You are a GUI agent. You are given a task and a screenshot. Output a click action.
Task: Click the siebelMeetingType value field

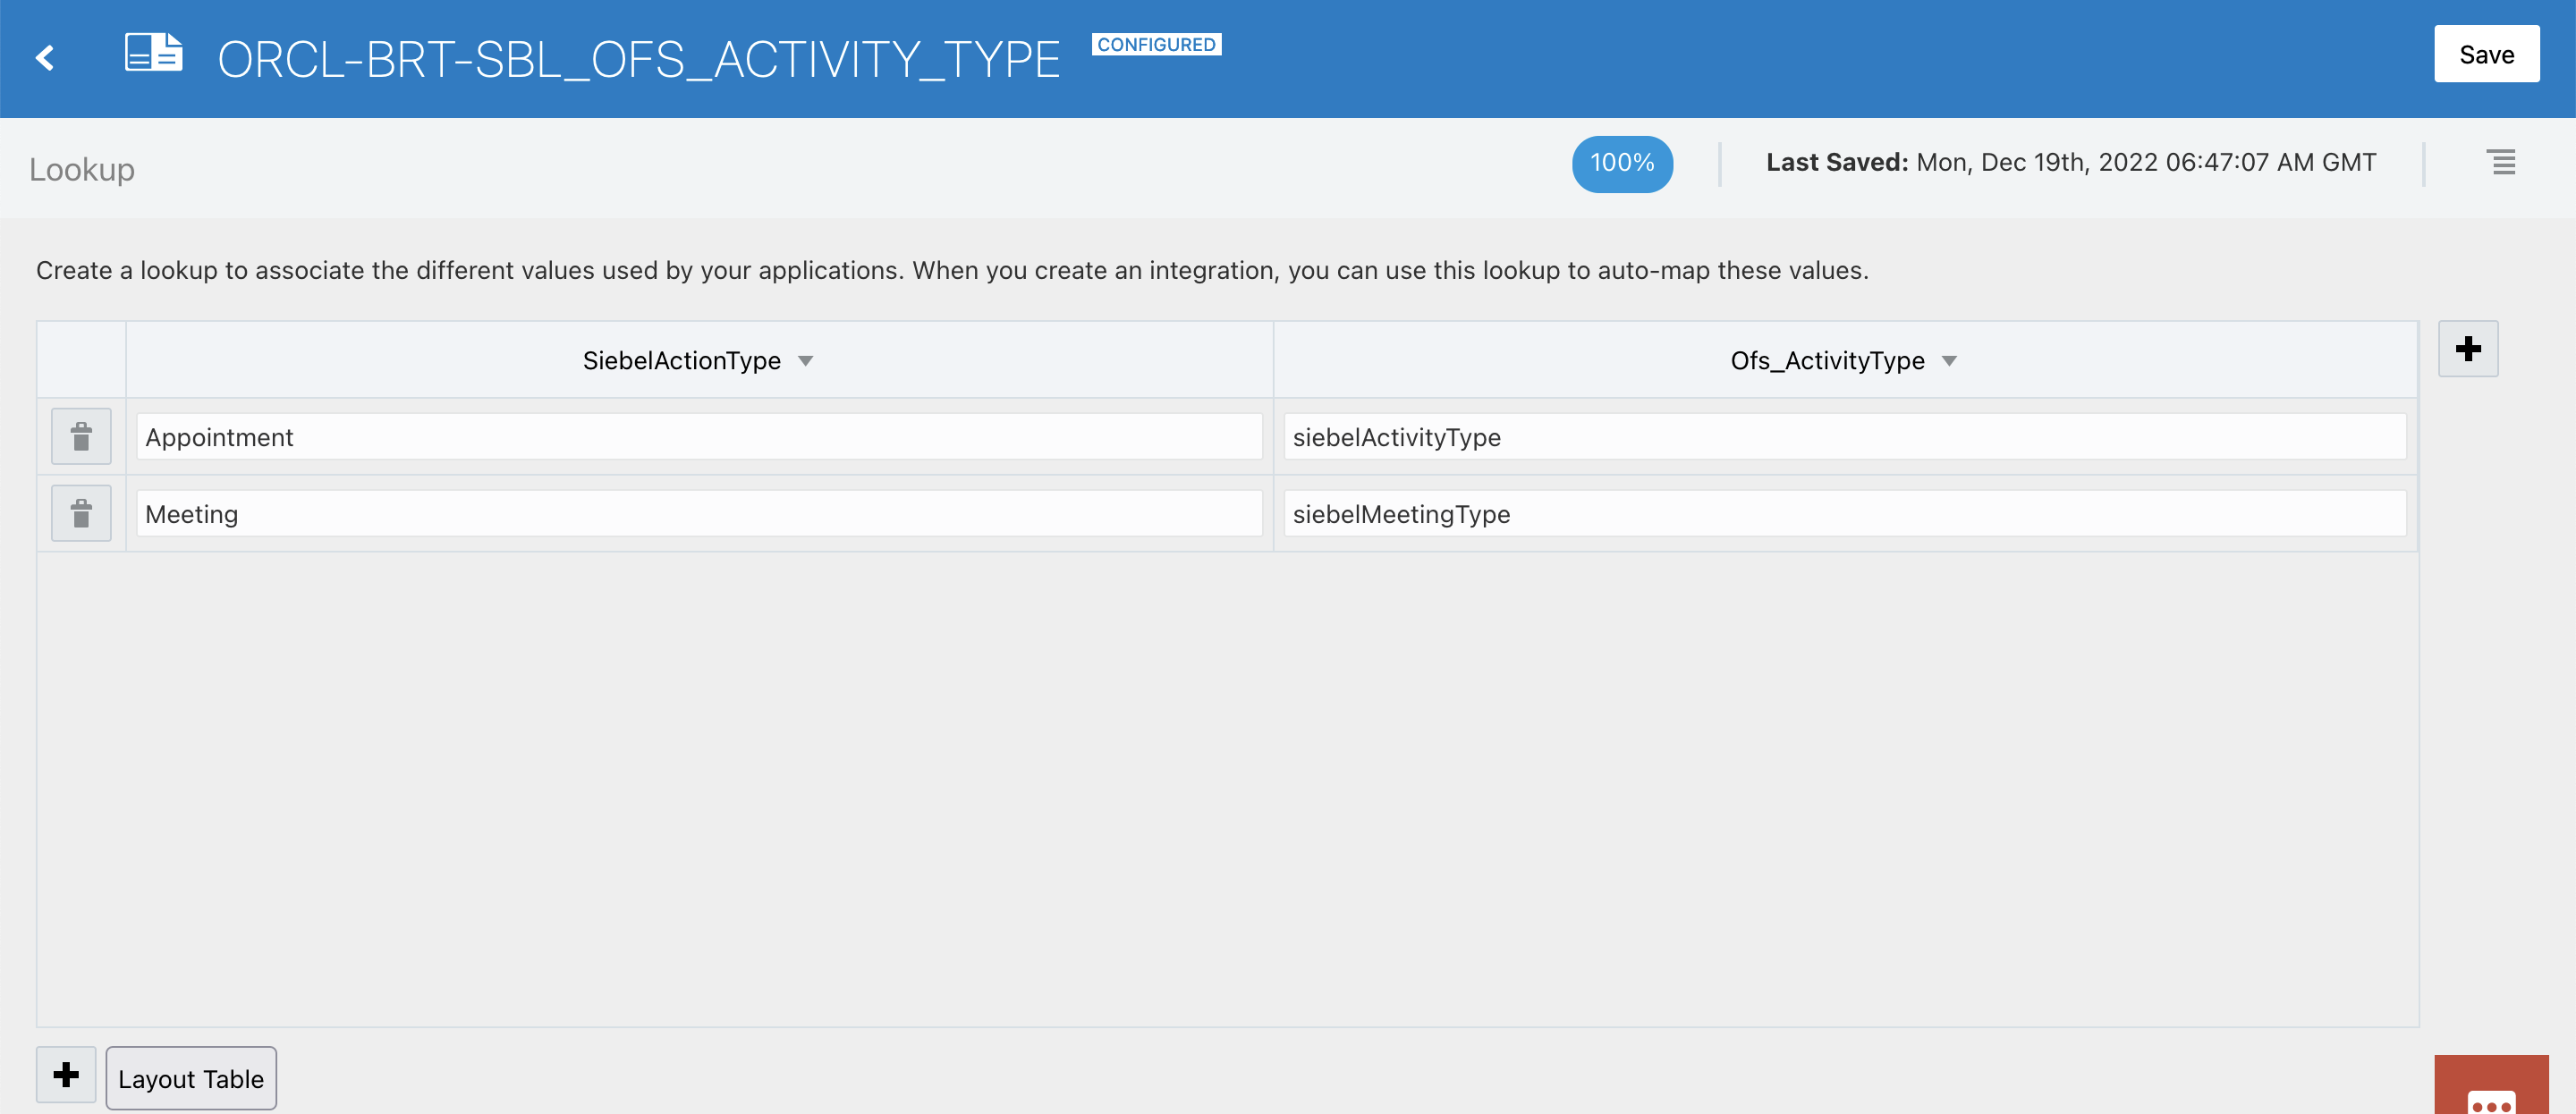1844,514
